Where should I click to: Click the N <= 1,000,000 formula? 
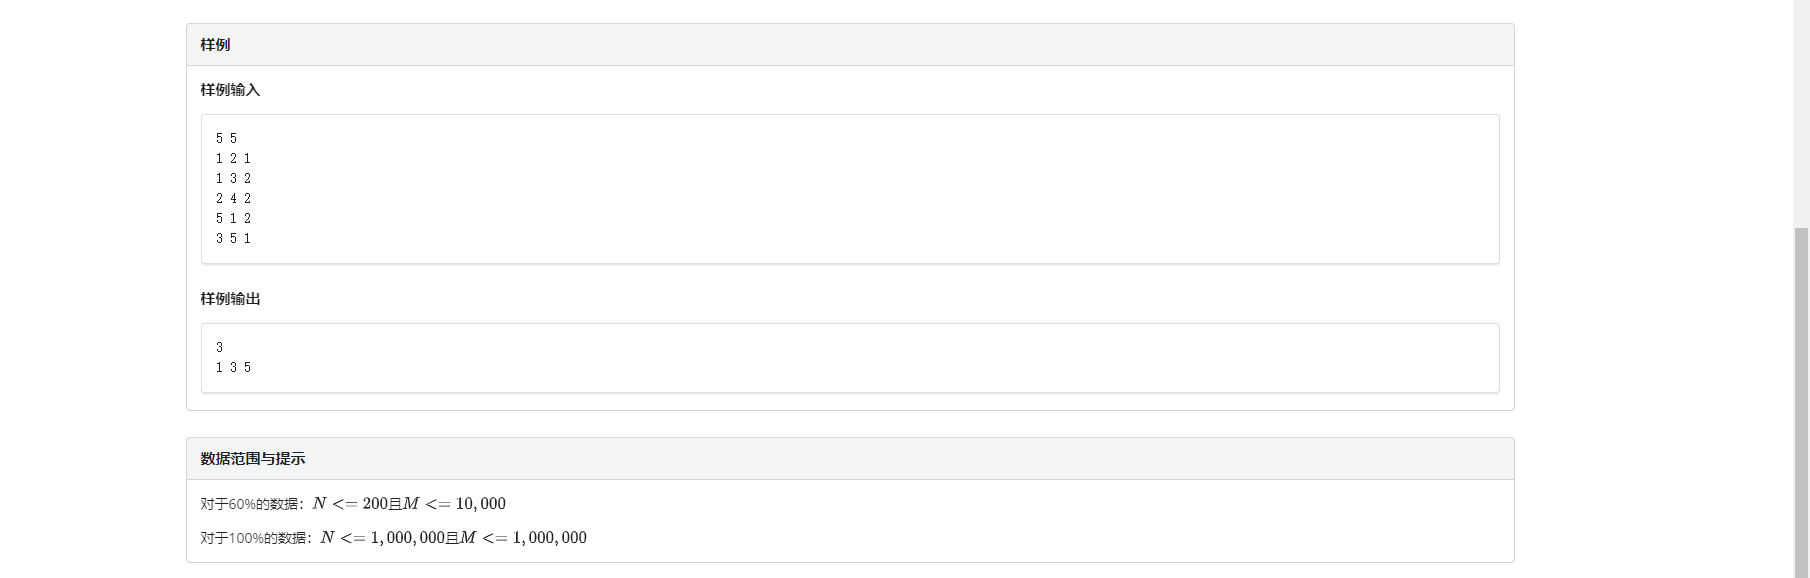tap(382, 538)
